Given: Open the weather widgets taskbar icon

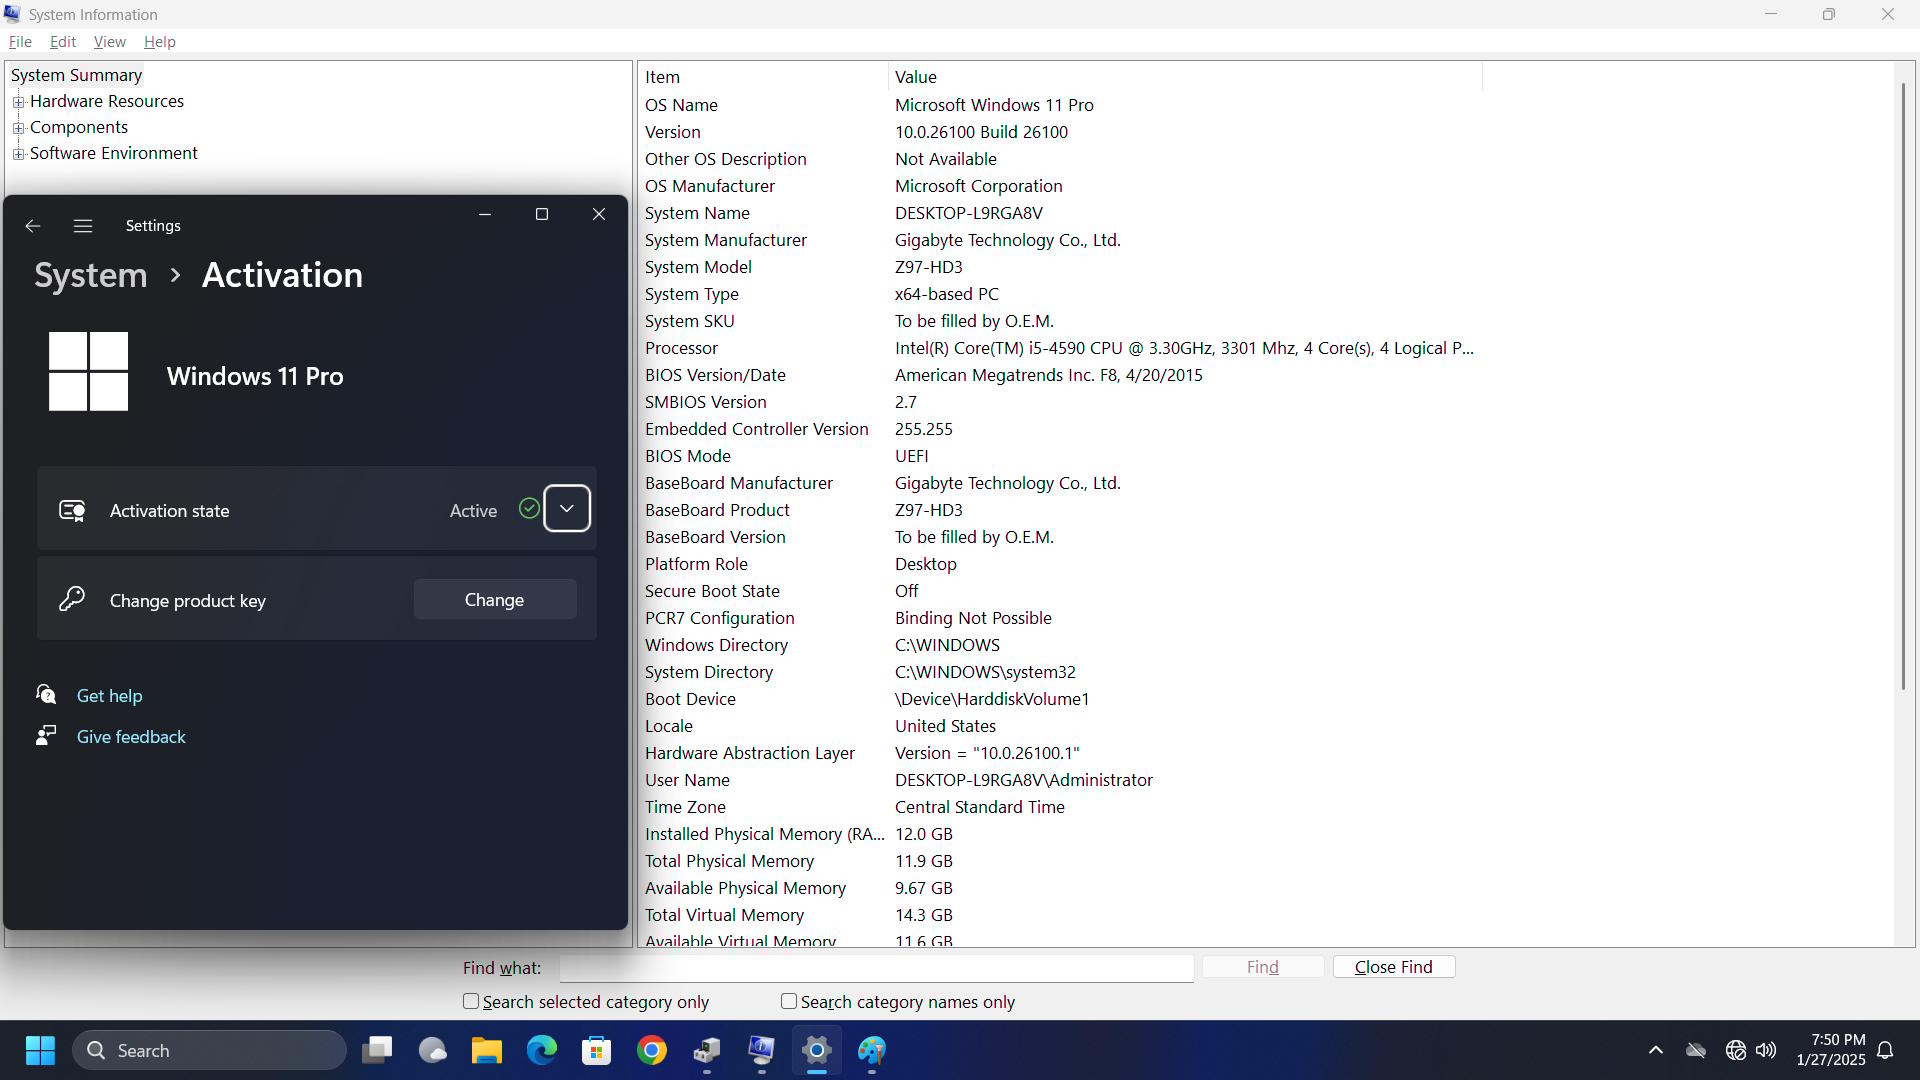Looking at the screenshot, I should (432, 1050).
